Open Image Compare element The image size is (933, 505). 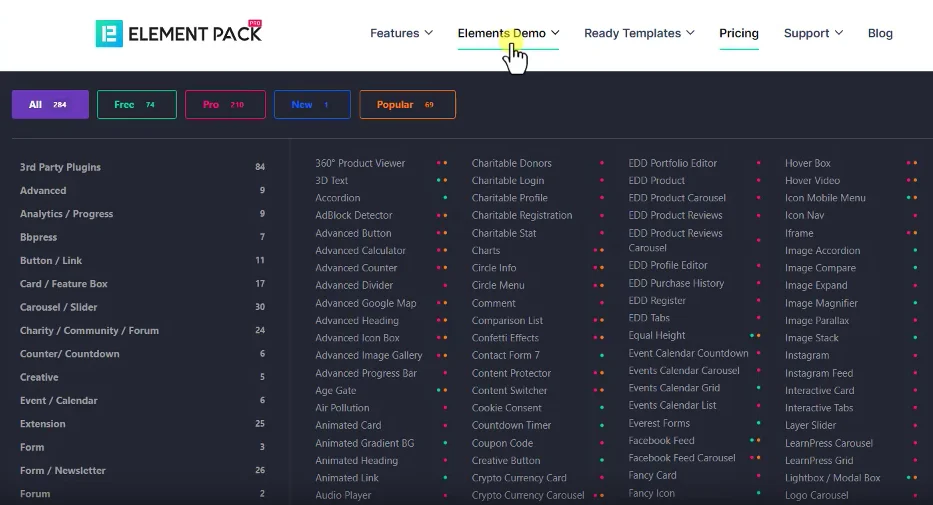pos(820,268)
